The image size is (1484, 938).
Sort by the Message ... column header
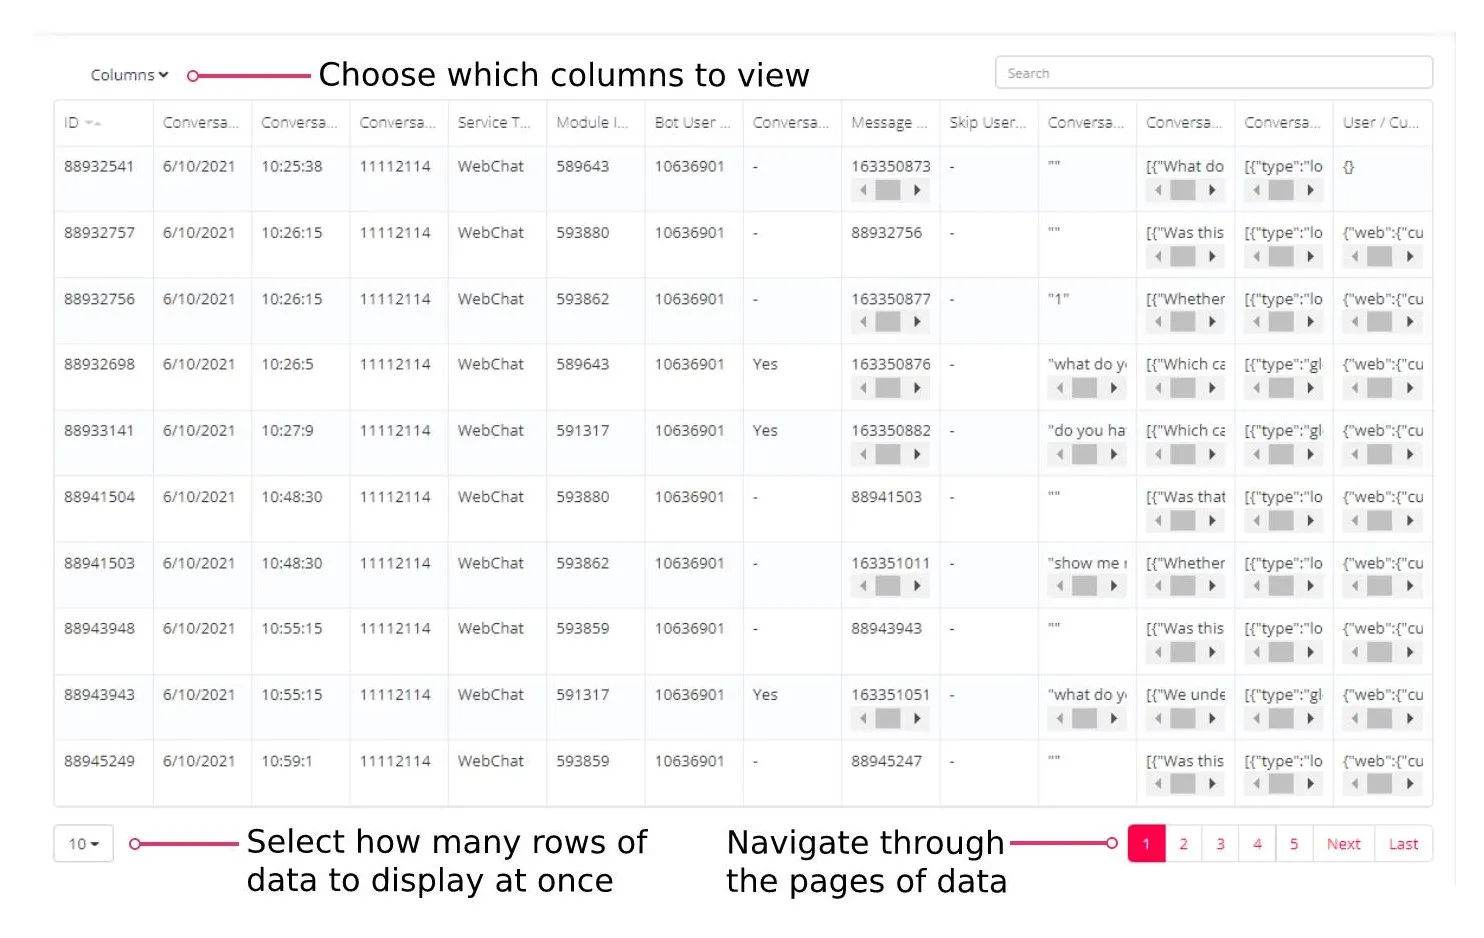coord(889,122)
